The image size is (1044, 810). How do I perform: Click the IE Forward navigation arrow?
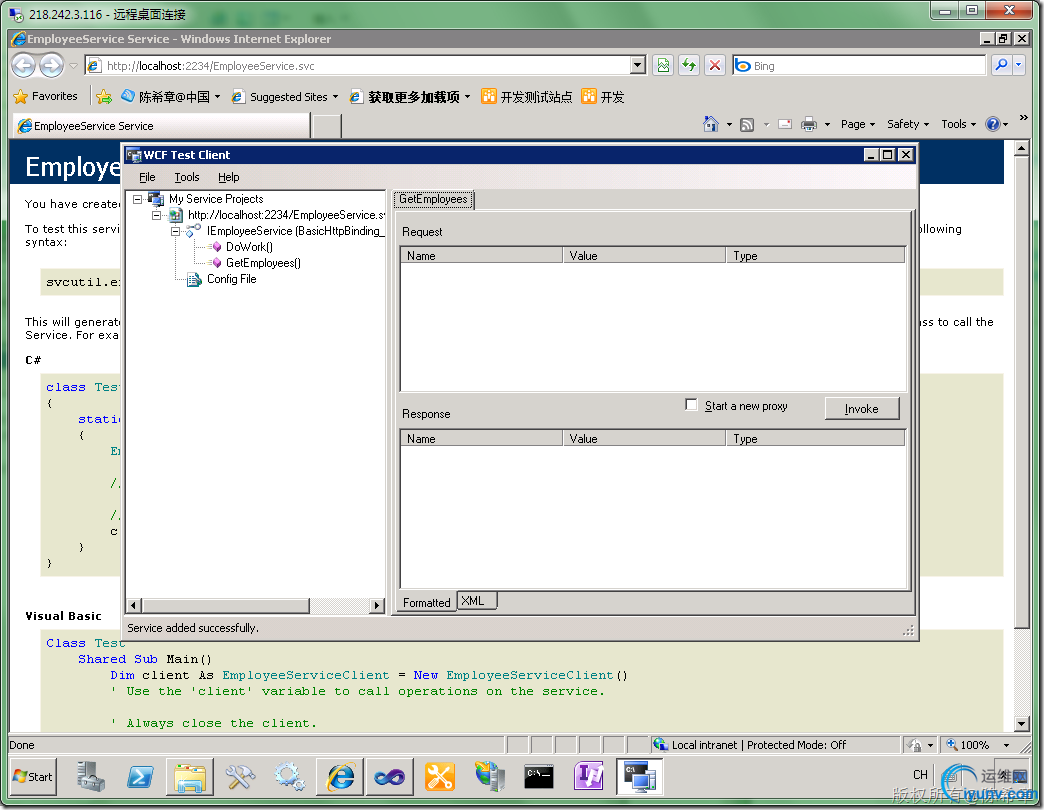click(51, 65)
